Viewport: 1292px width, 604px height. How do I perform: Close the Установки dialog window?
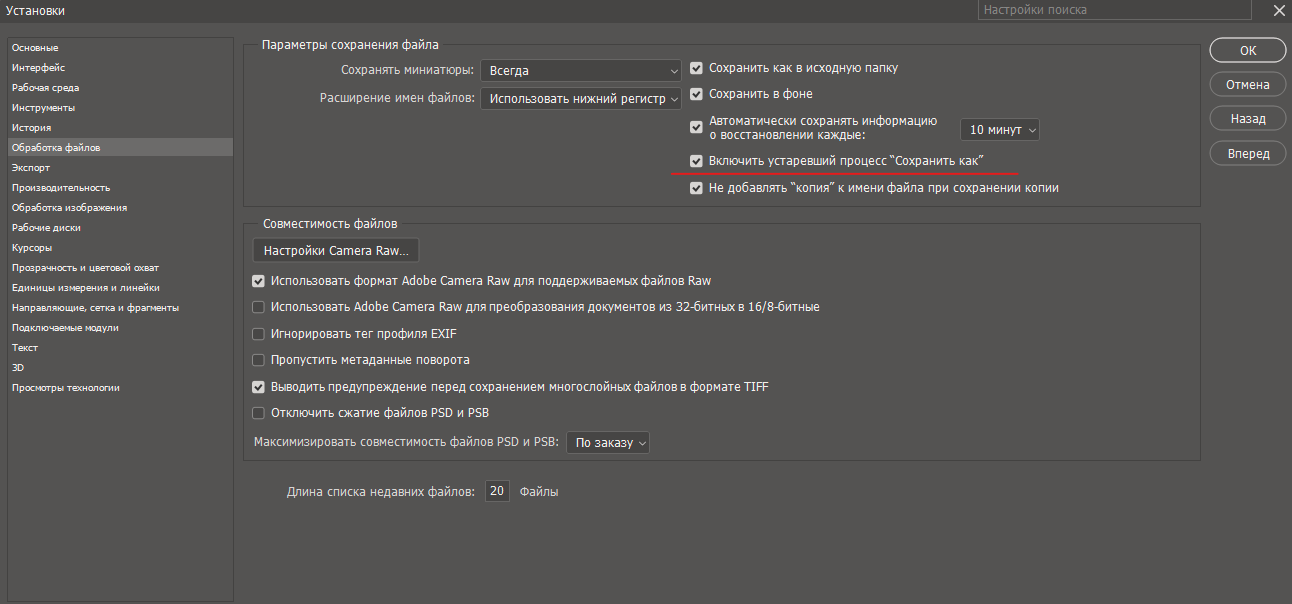(x=1277, y=10)
